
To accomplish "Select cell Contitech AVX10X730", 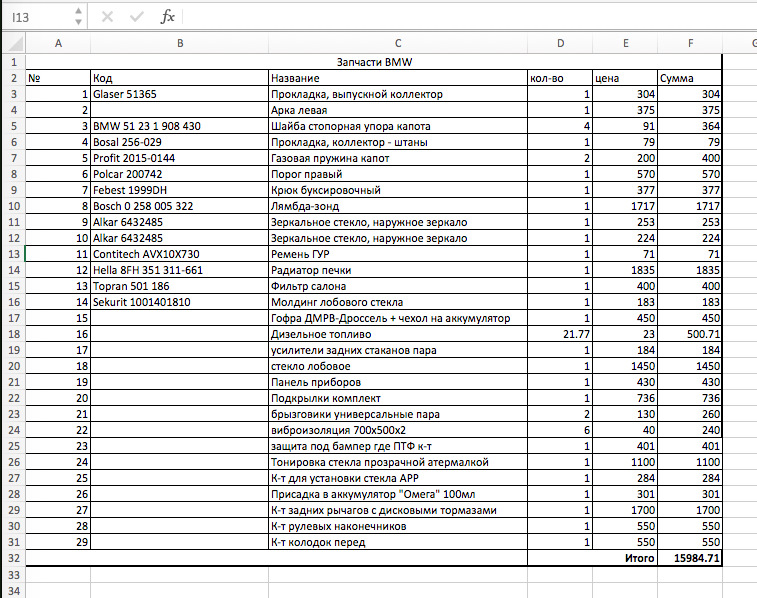I will (x=180, y=254).
